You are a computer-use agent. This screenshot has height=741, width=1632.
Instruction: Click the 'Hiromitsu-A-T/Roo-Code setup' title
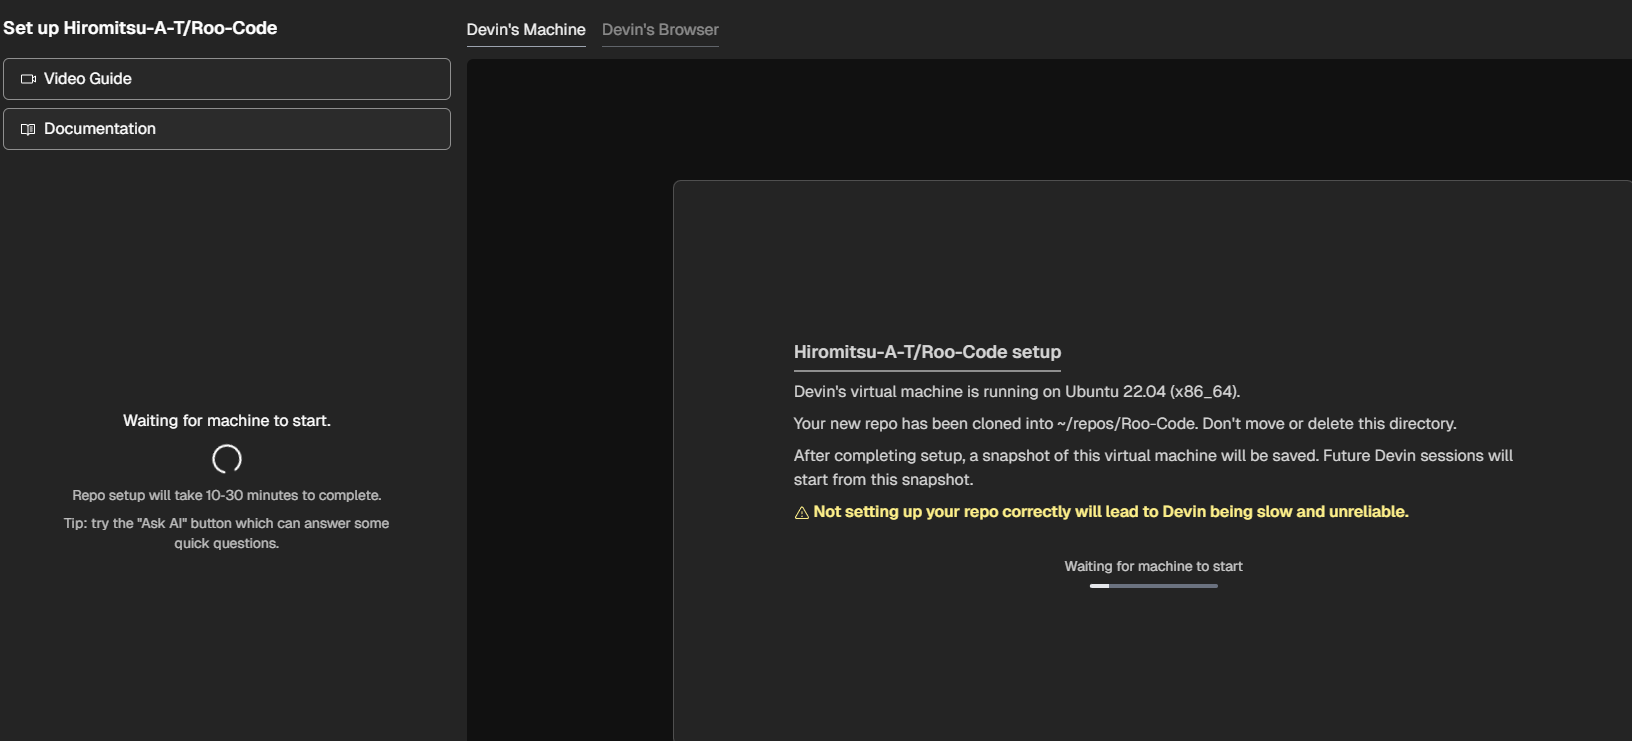coord(927,352)
